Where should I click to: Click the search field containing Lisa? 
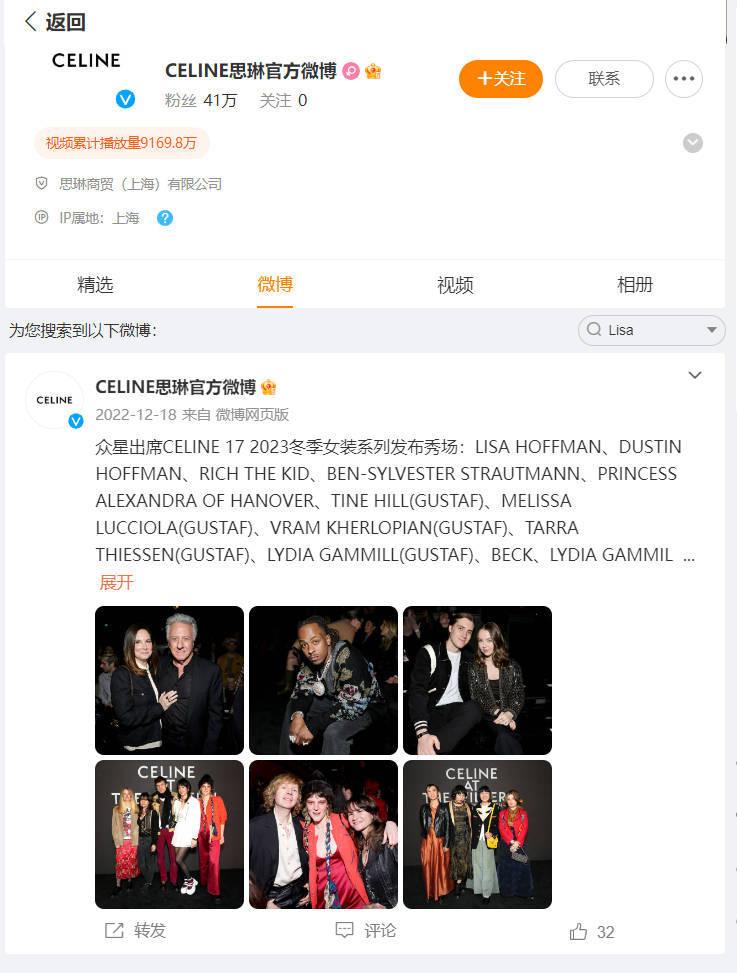coord(651,330)
